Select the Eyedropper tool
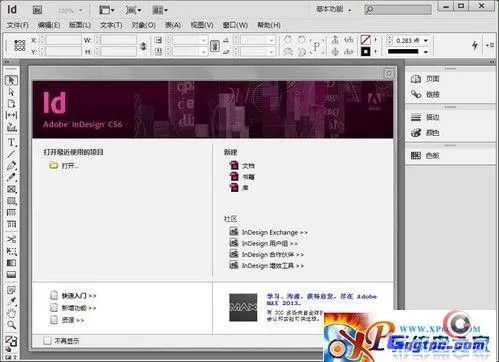The height and width of the screenshot is (362, 499). point(11,301)
